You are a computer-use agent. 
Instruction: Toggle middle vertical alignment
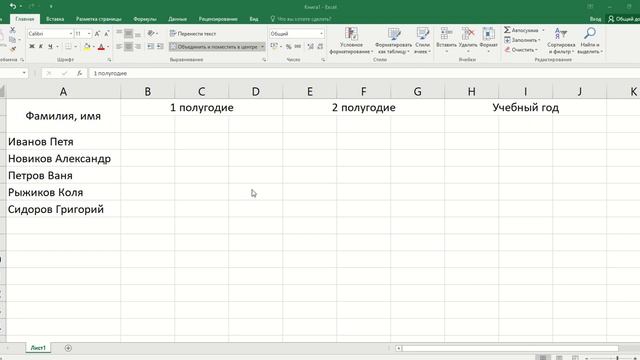129,33
